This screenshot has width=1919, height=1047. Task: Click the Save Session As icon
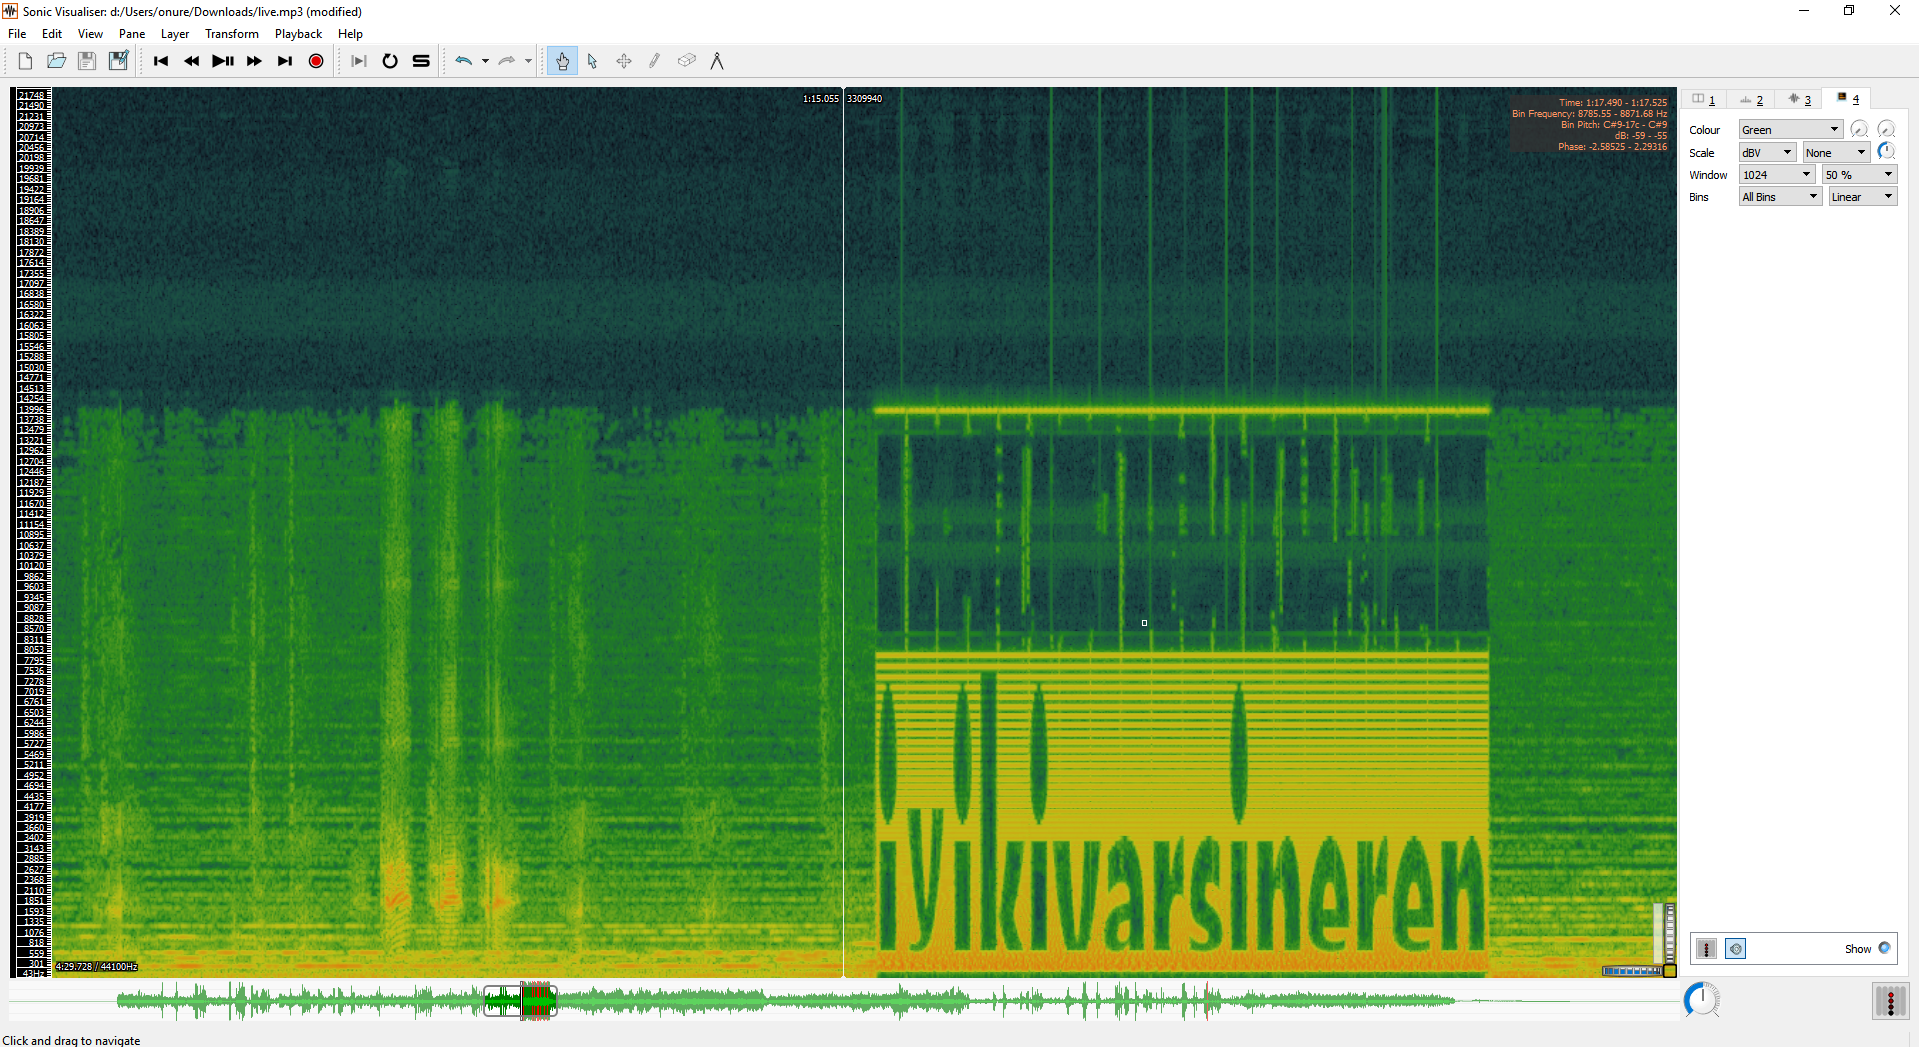118,61
